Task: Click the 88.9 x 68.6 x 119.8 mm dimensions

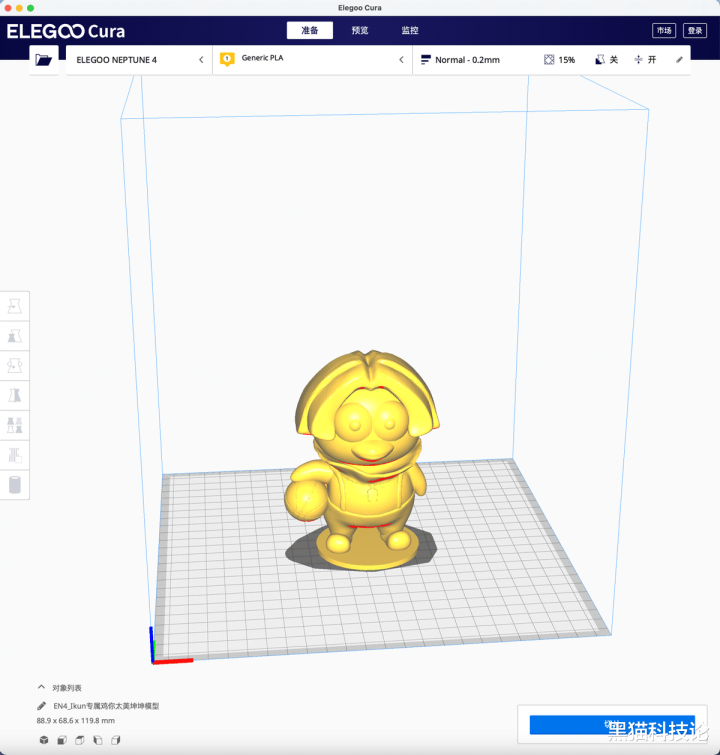Action: [x=76, y=721]
